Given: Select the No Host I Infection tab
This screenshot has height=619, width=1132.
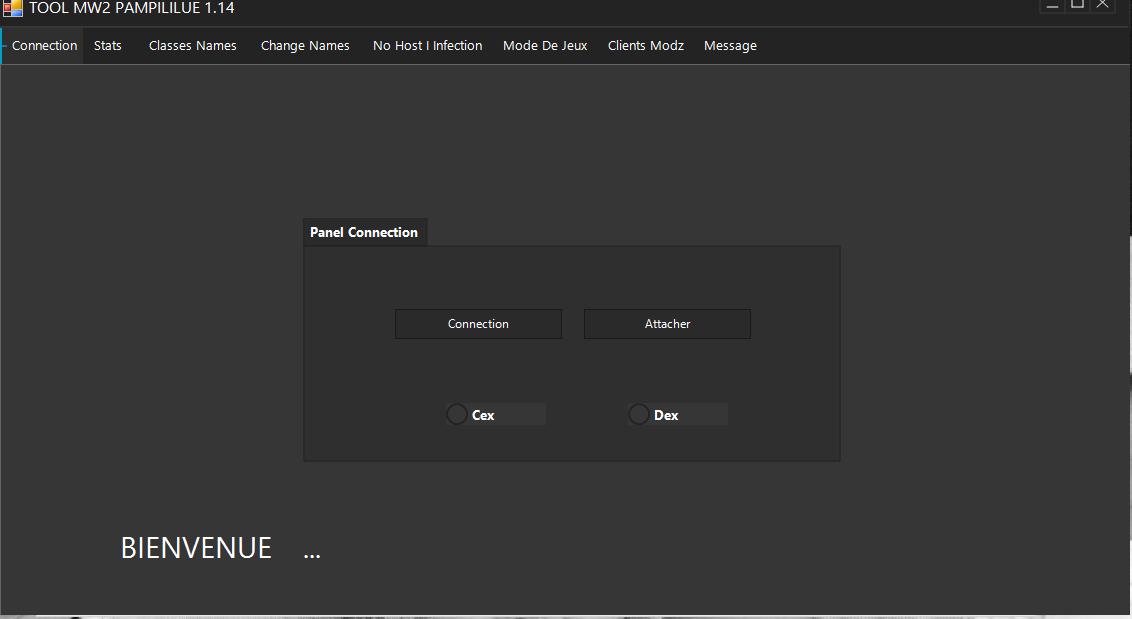Looking at the screenshot, I should tap(427, 46).
